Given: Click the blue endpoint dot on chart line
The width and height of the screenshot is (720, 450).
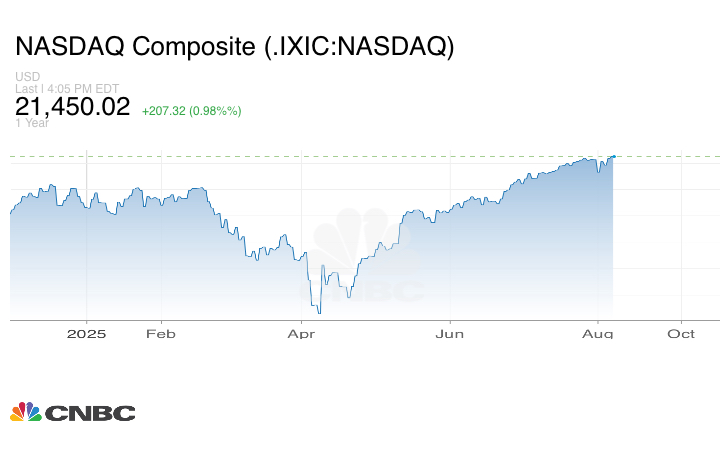Looking at the screenshot, I should 613,156.
